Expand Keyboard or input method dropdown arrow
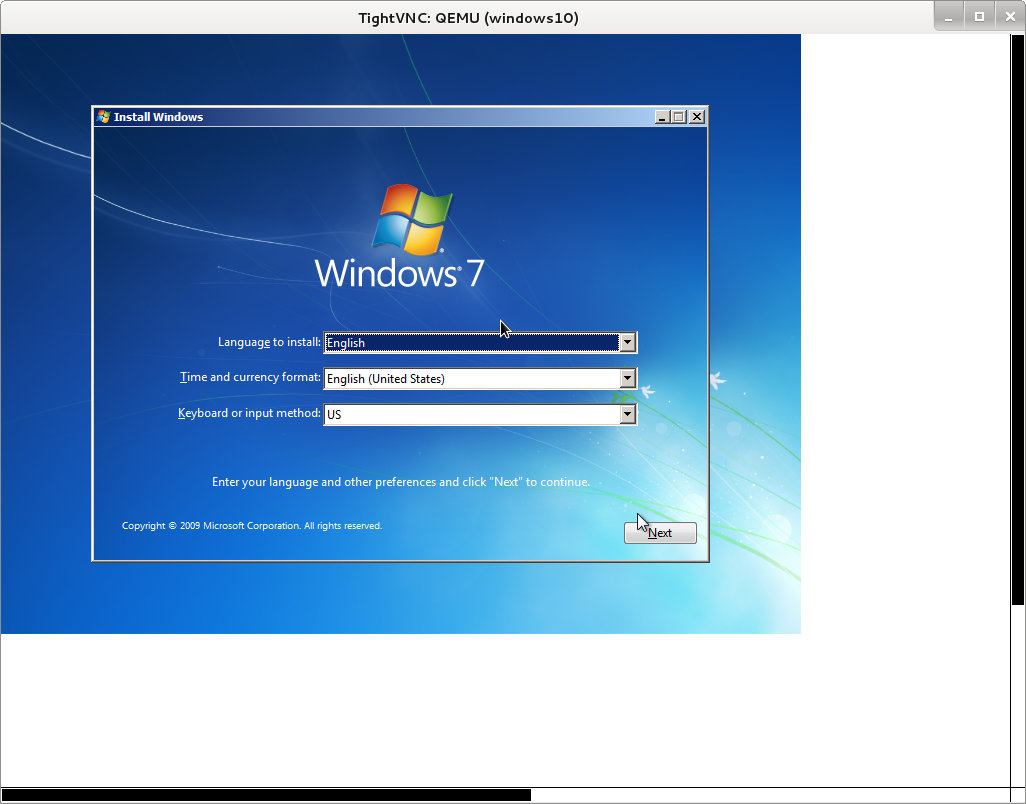The width and height of the screenshot is (1026, 804). [x=627, y=414]
